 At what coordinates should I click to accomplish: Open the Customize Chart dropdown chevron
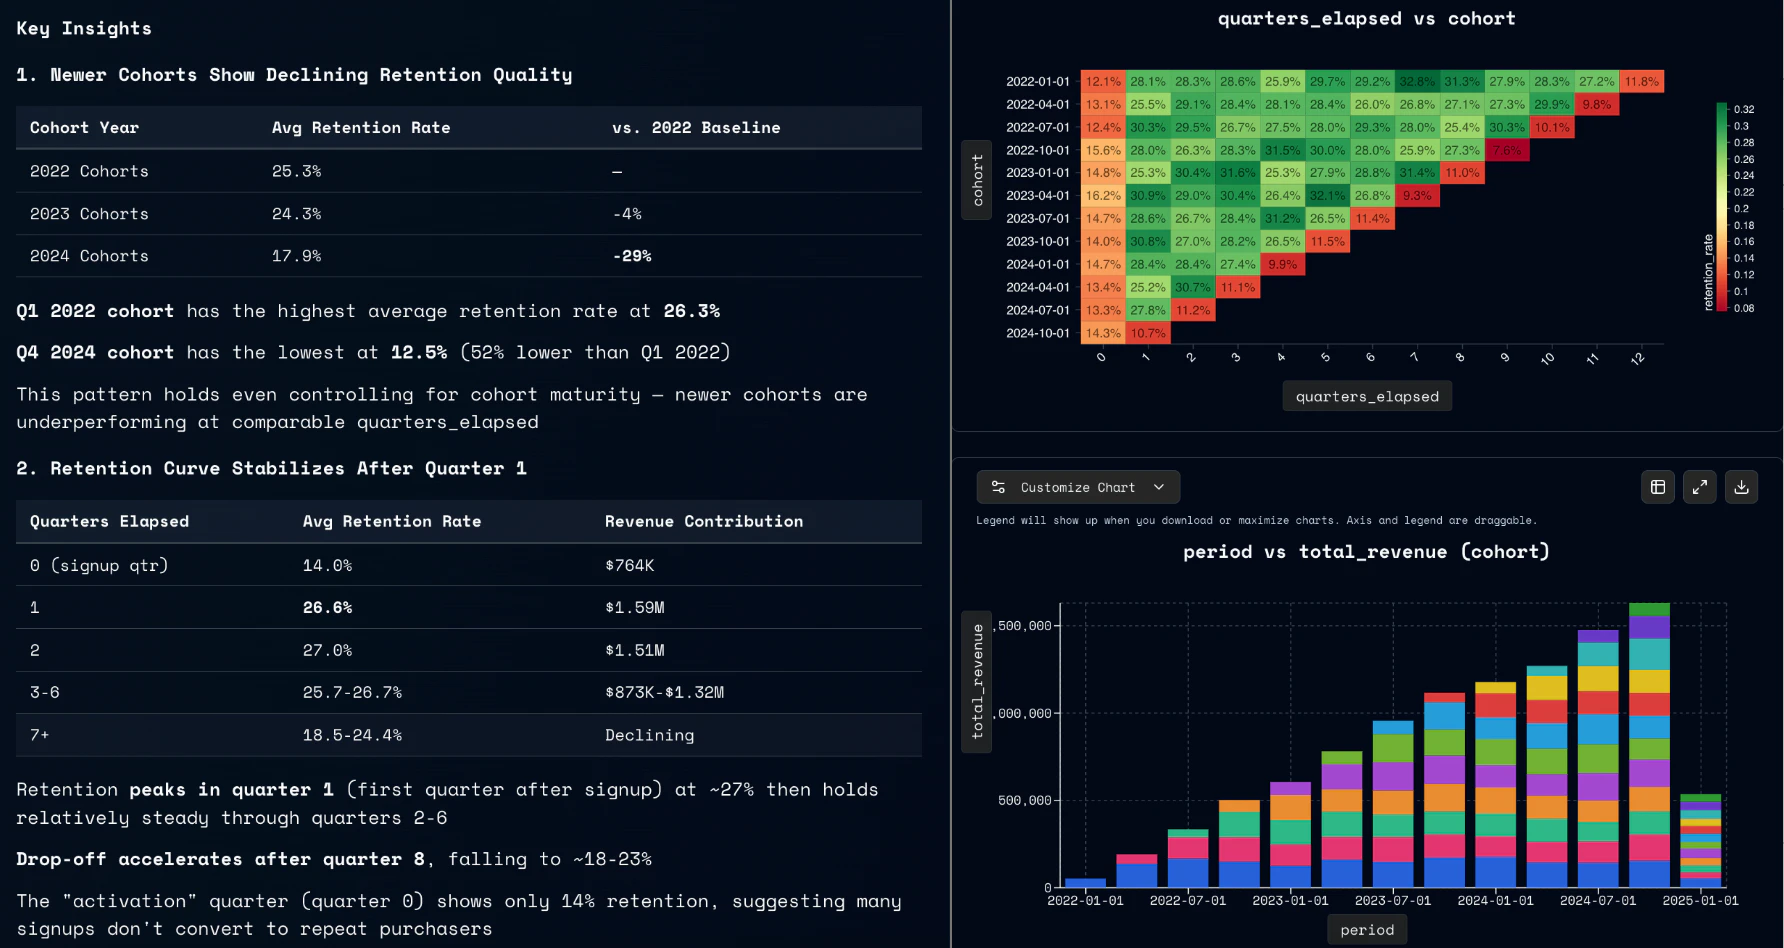coord(1159,487)
